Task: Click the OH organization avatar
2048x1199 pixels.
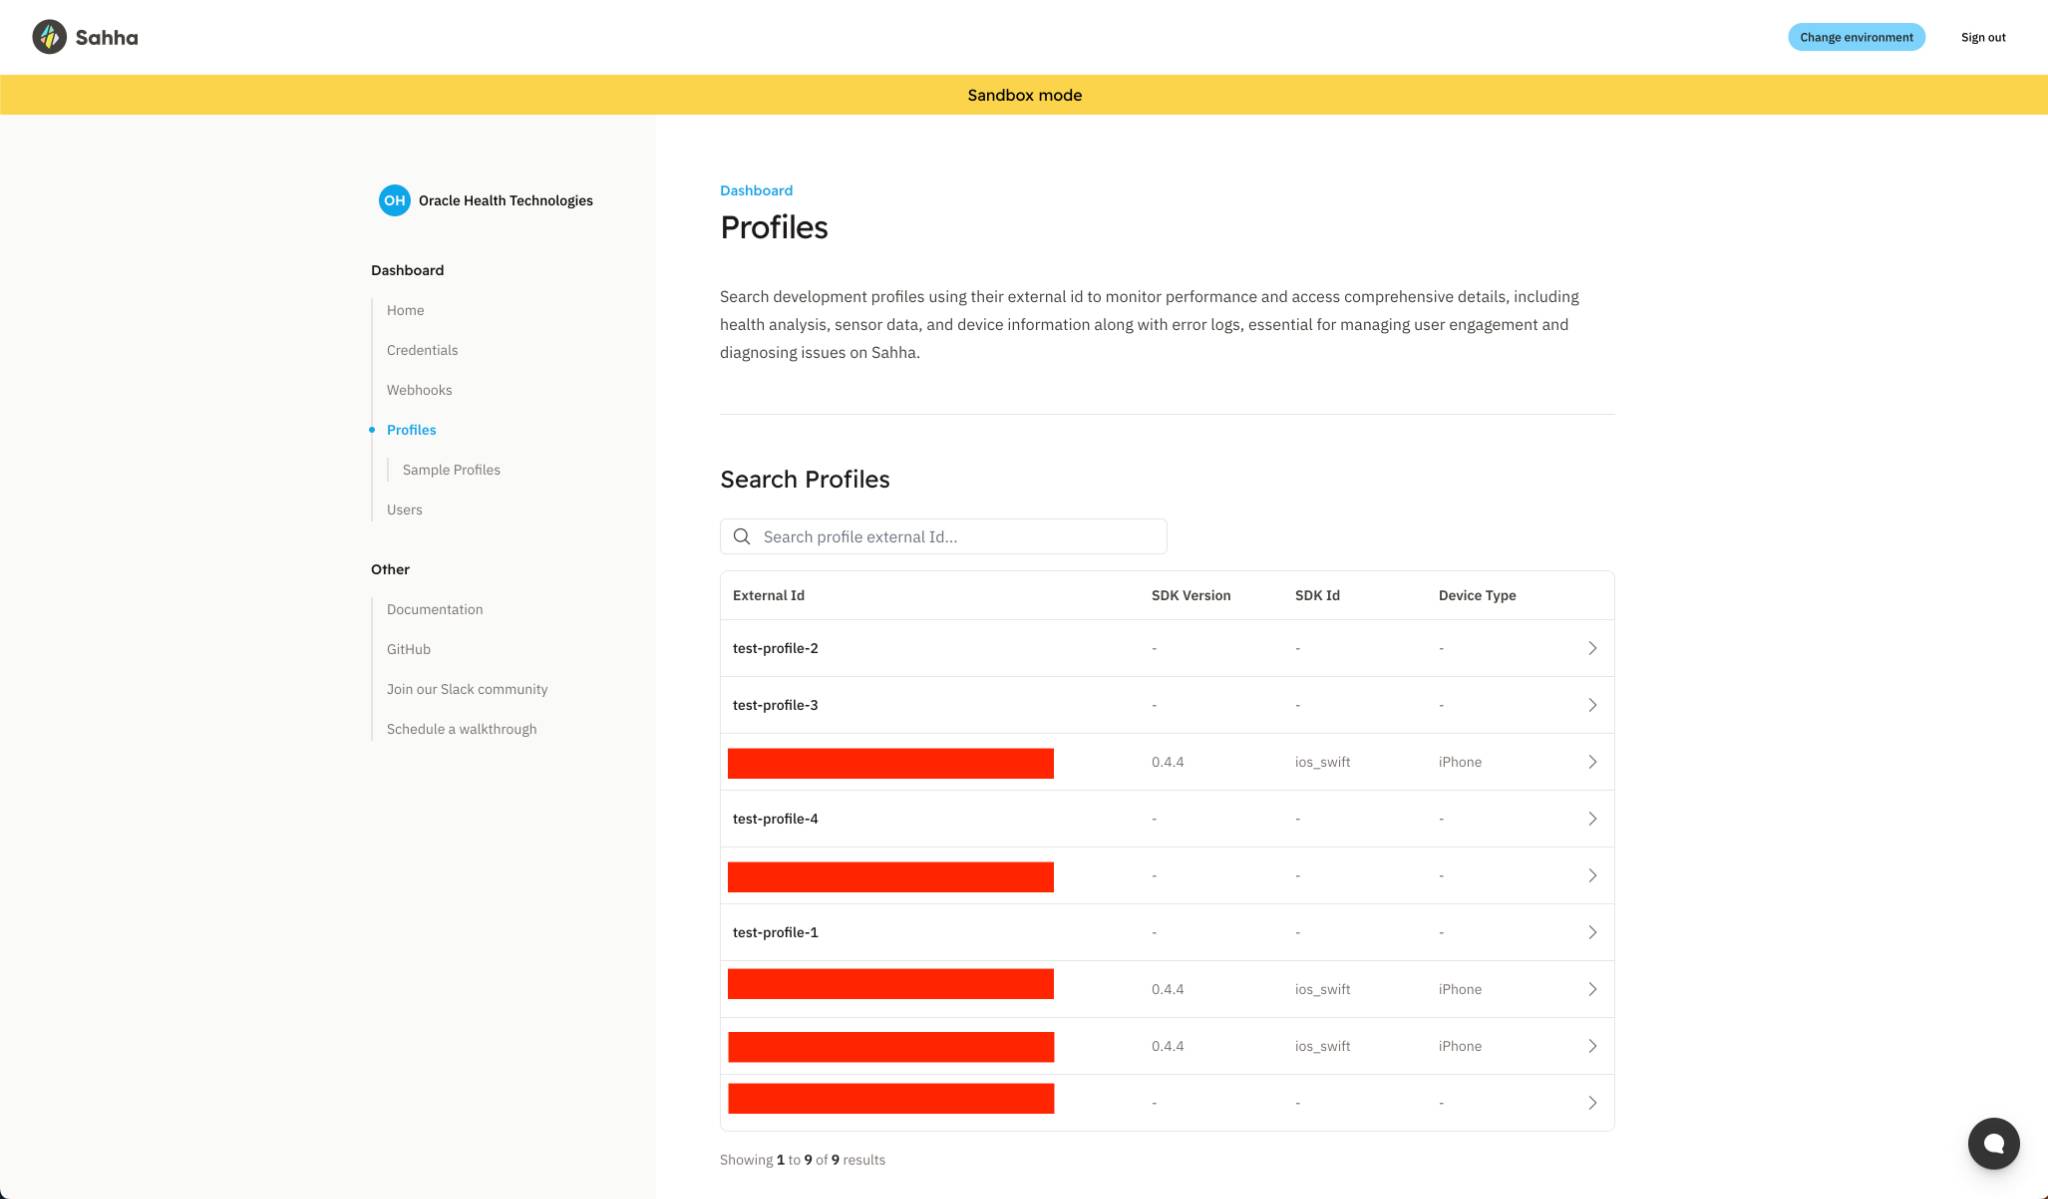Action: click(x=394, y=200)
